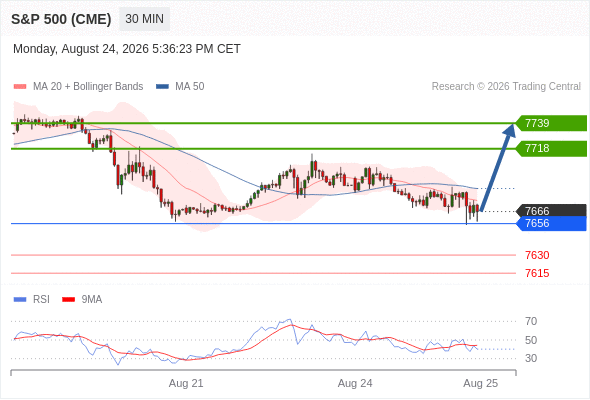Select the Aug 25 date axis label
Viewport: 590px width, 400px height.
pyautogui.click(x=481, y=383)
